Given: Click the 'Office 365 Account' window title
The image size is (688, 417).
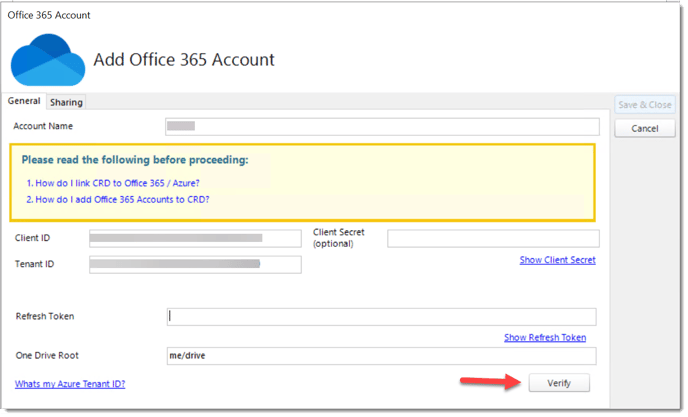Looking at the screenshot, I should [x=49, y=15].
